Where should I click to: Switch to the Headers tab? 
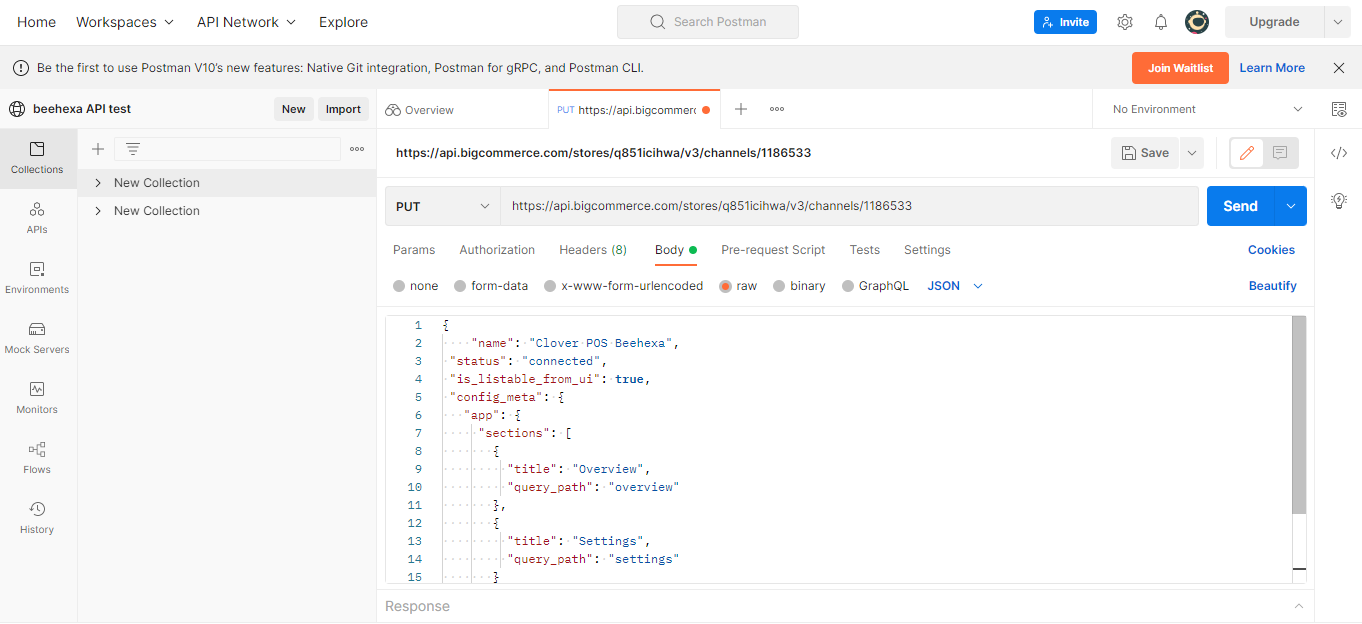coord(593,249)
